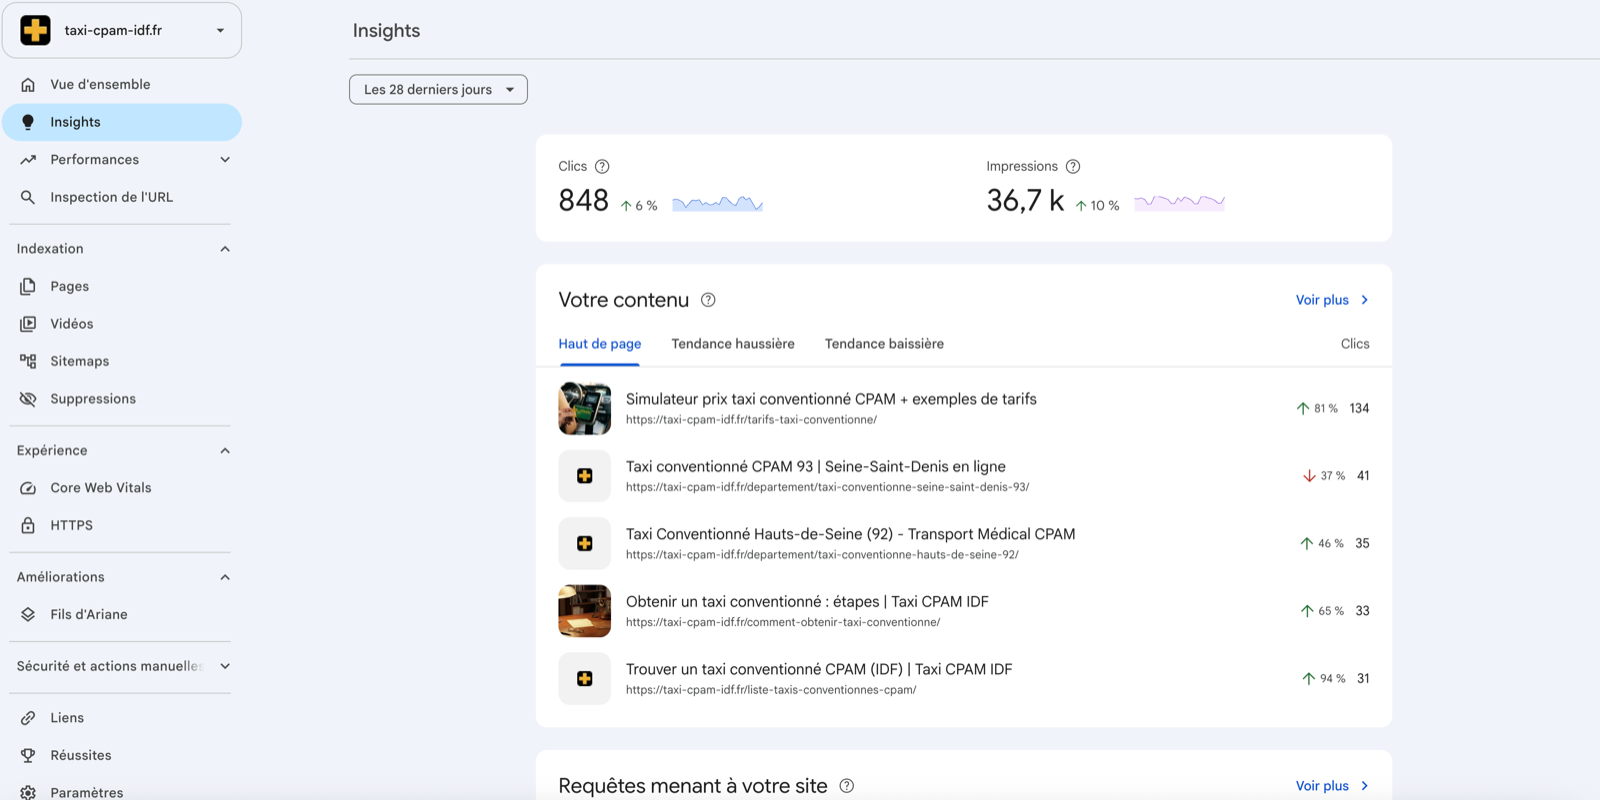Screen dimensions: 1600x800
Task: Click the HTTPS lock icon
Action: click(x=28, y=525)
